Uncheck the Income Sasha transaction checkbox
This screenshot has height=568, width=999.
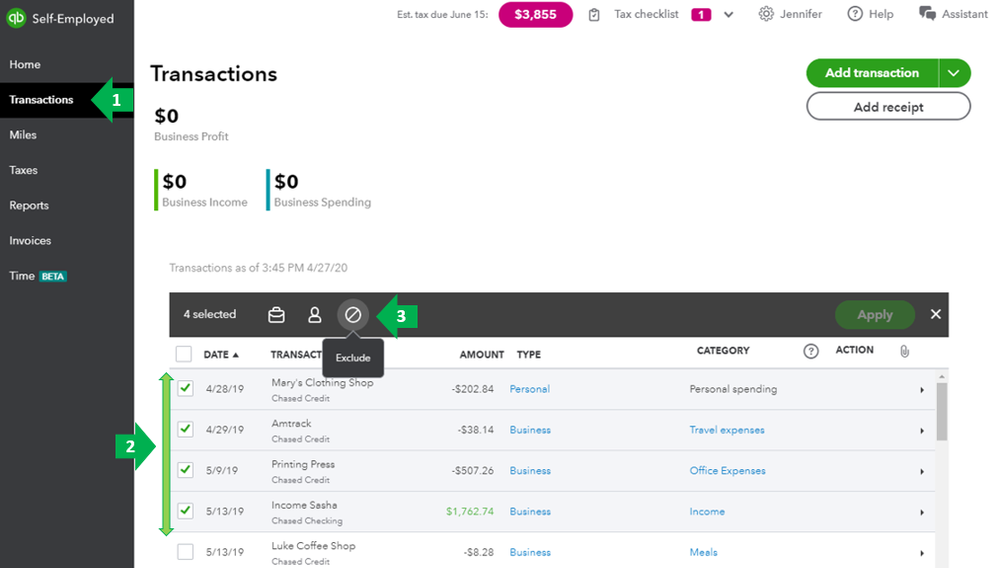(185, 511)
